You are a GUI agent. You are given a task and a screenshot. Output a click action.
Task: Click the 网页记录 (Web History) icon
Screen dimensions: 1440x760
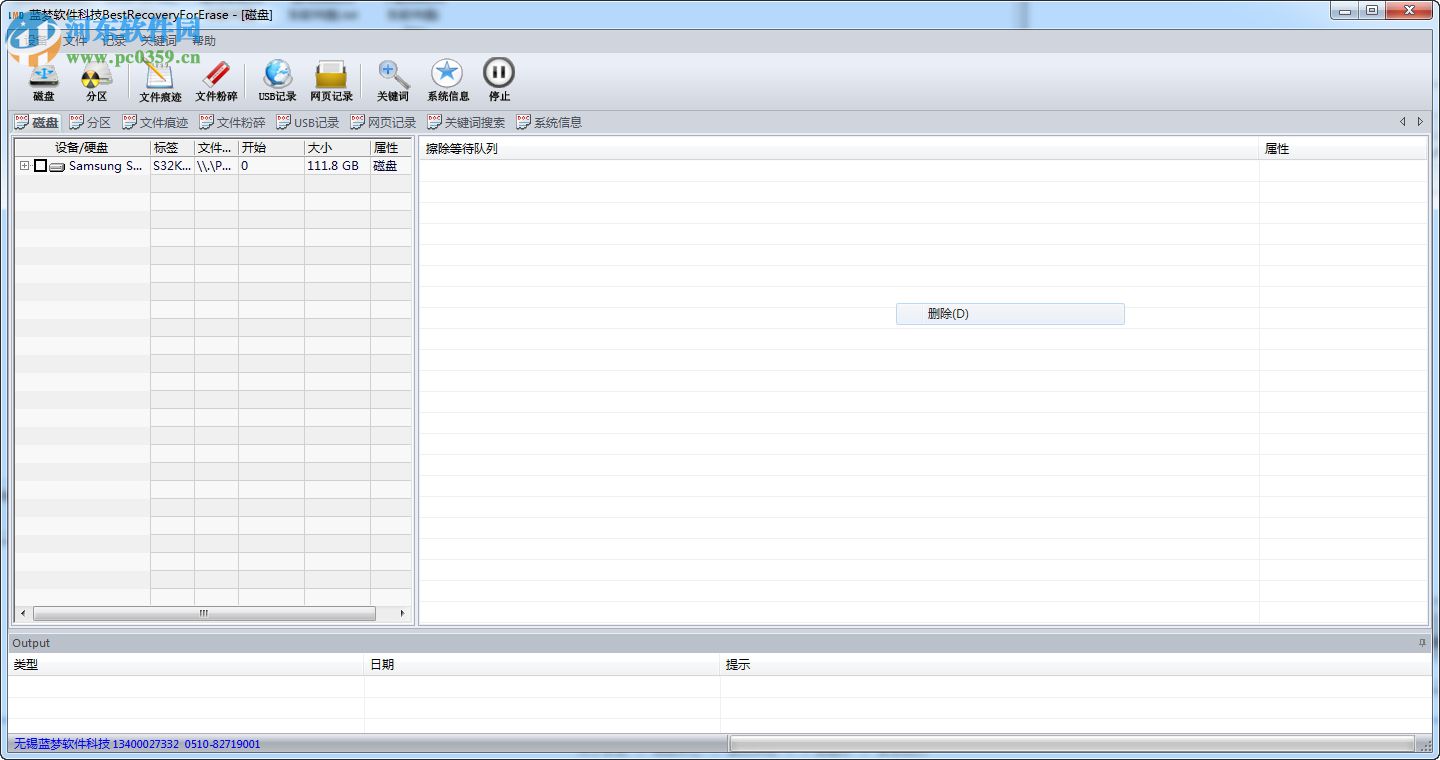tap(332, 78)
